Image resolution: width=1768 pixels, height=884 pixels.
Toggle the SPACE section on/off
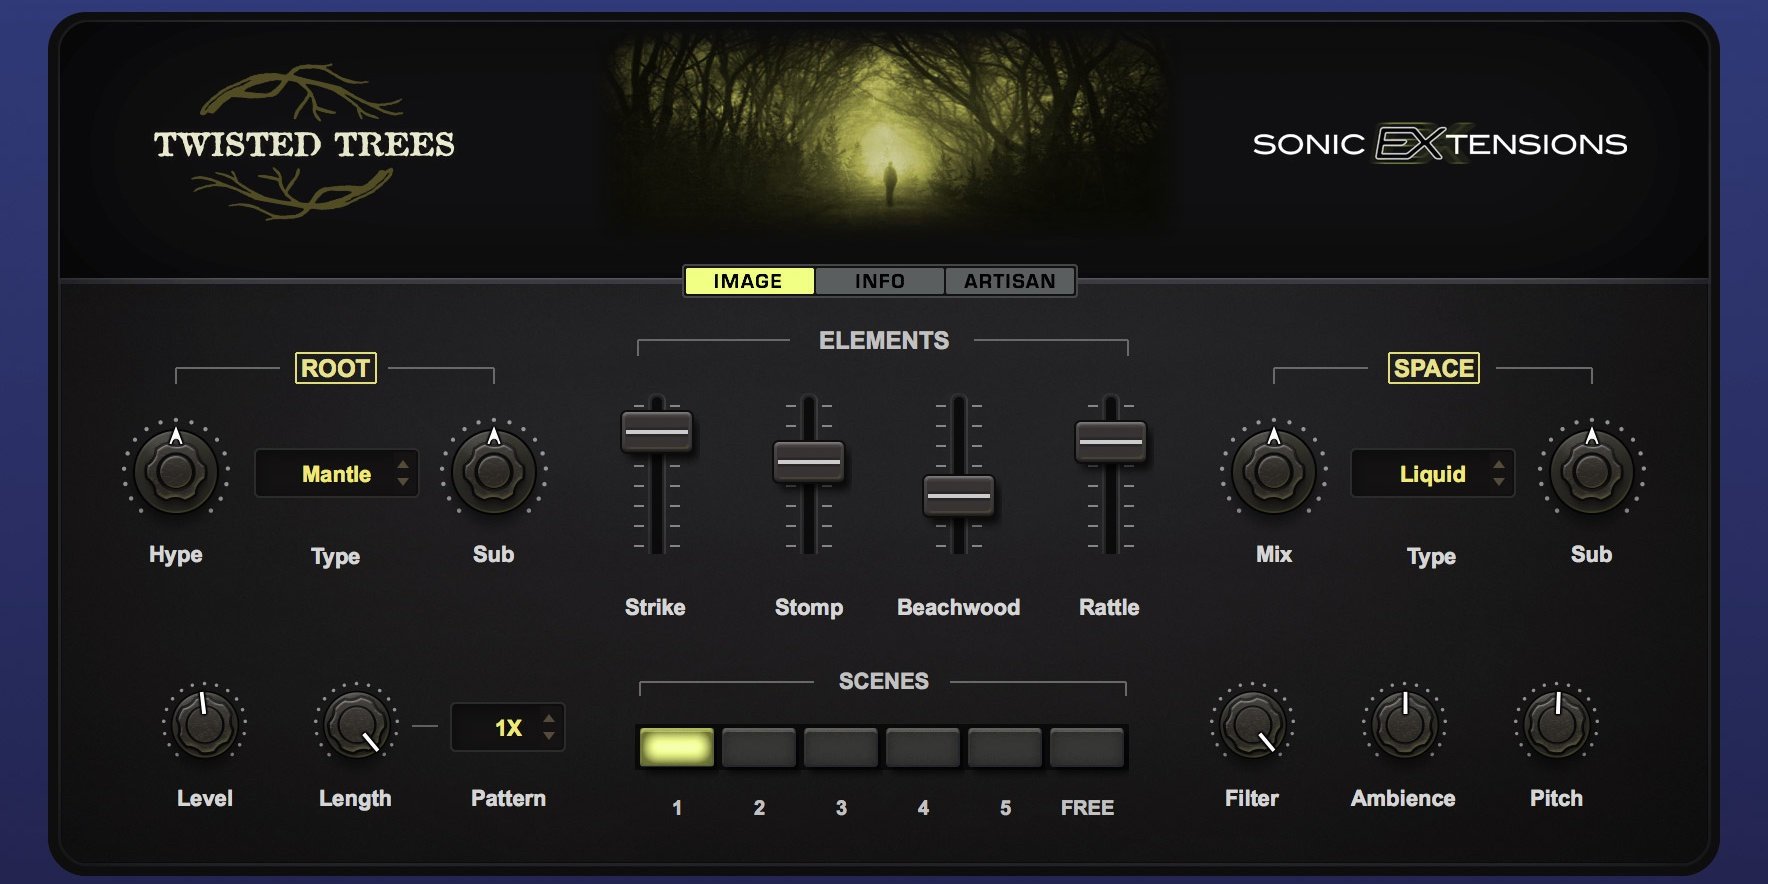(1433, 368)
